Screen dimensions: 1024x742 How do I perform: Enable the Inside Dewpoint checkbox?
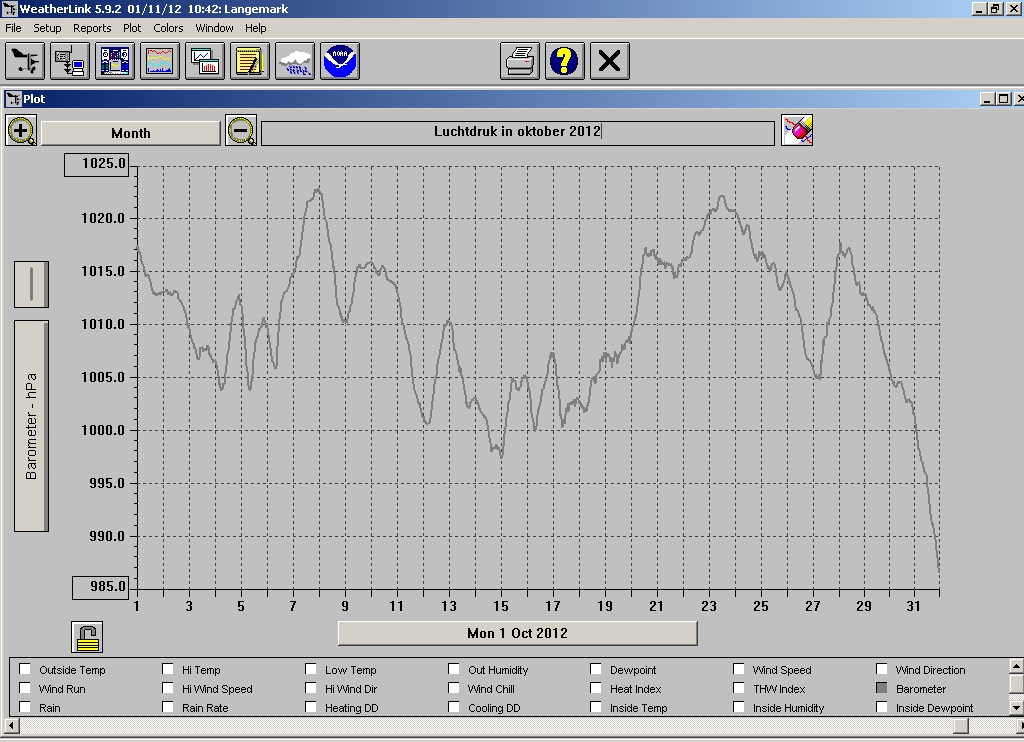tap(882, 707)
